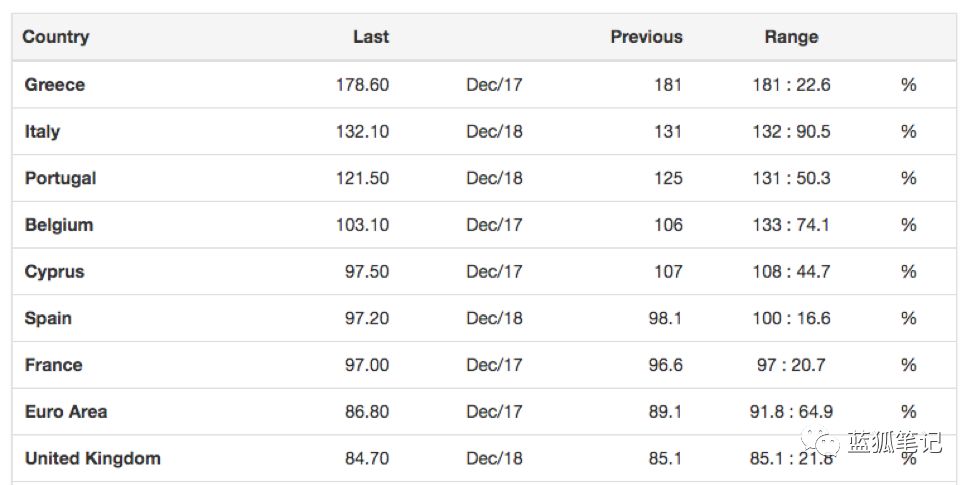Sort by the Country column header
Viewport: 974px width, 485px height.
(56, 37)
